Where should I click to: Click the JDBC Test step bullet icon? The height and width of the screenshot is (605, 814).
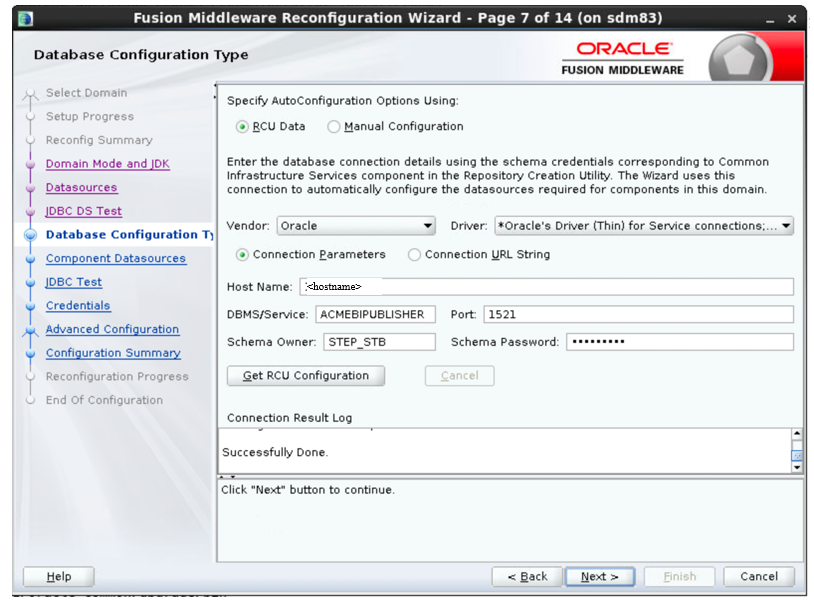pyautogui.click(x=31, y=282)
